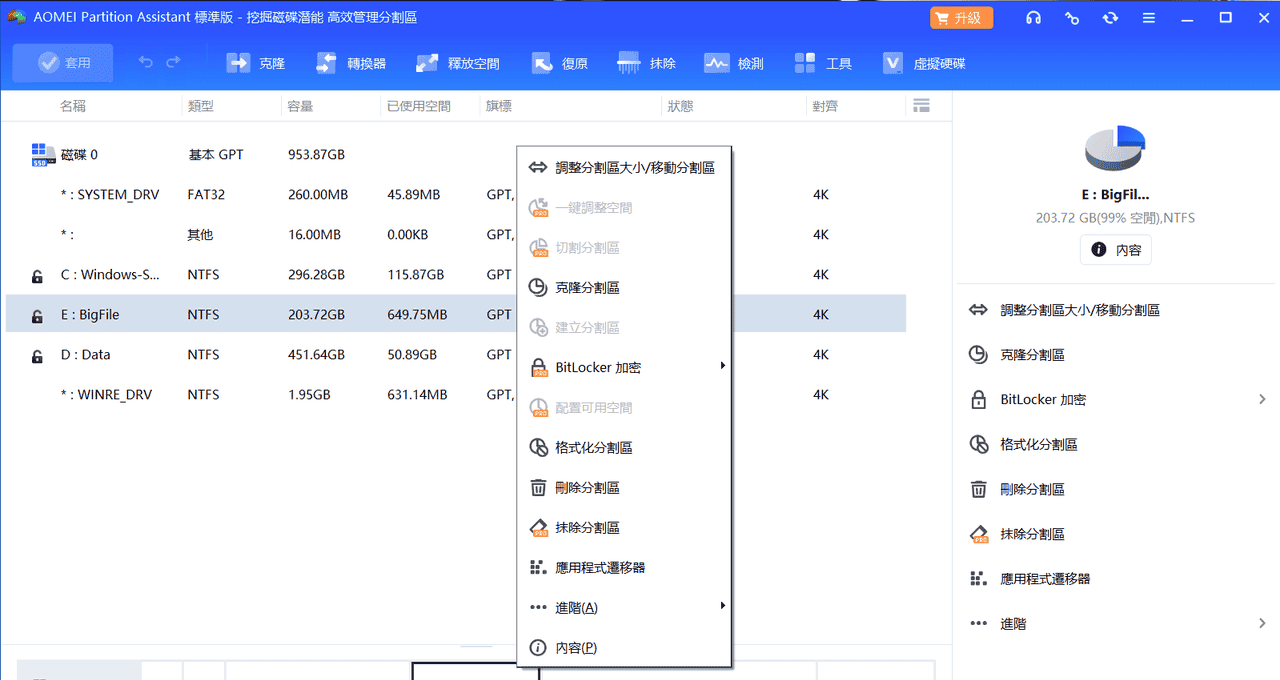This screenshot has width=1280, height=680.
Task: Select 刪除分割區 from the context menu
Action: click(x=588, y=487)
